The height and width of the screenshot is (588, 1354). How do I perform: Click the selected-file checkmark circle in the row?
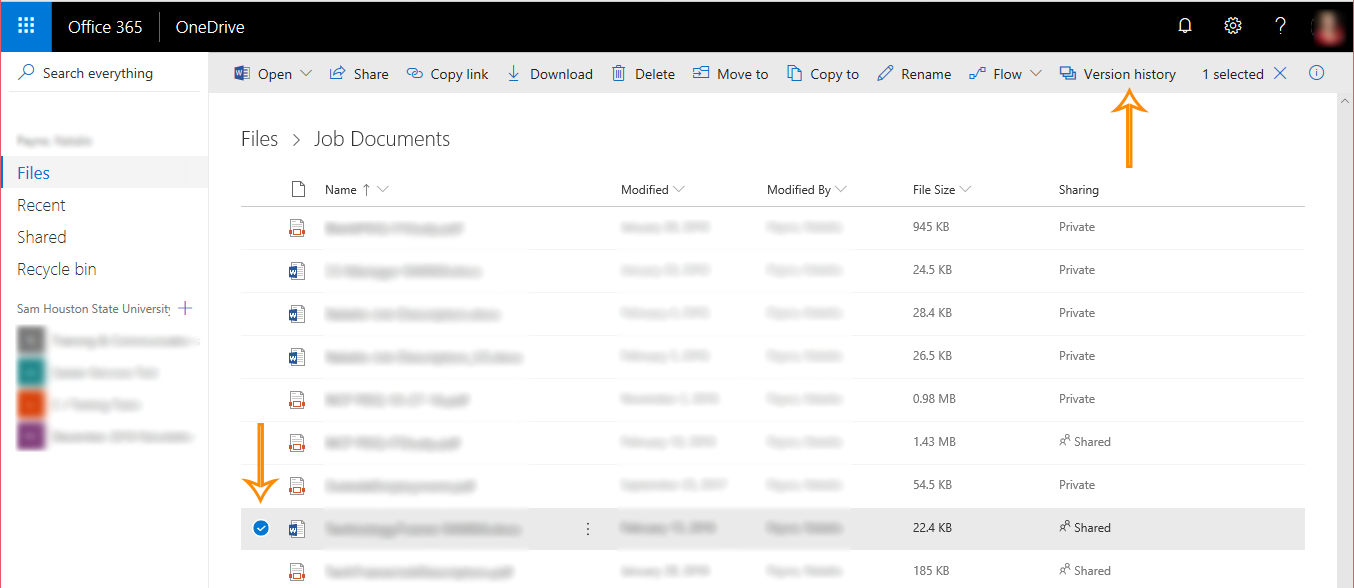(x=260, y=527)
